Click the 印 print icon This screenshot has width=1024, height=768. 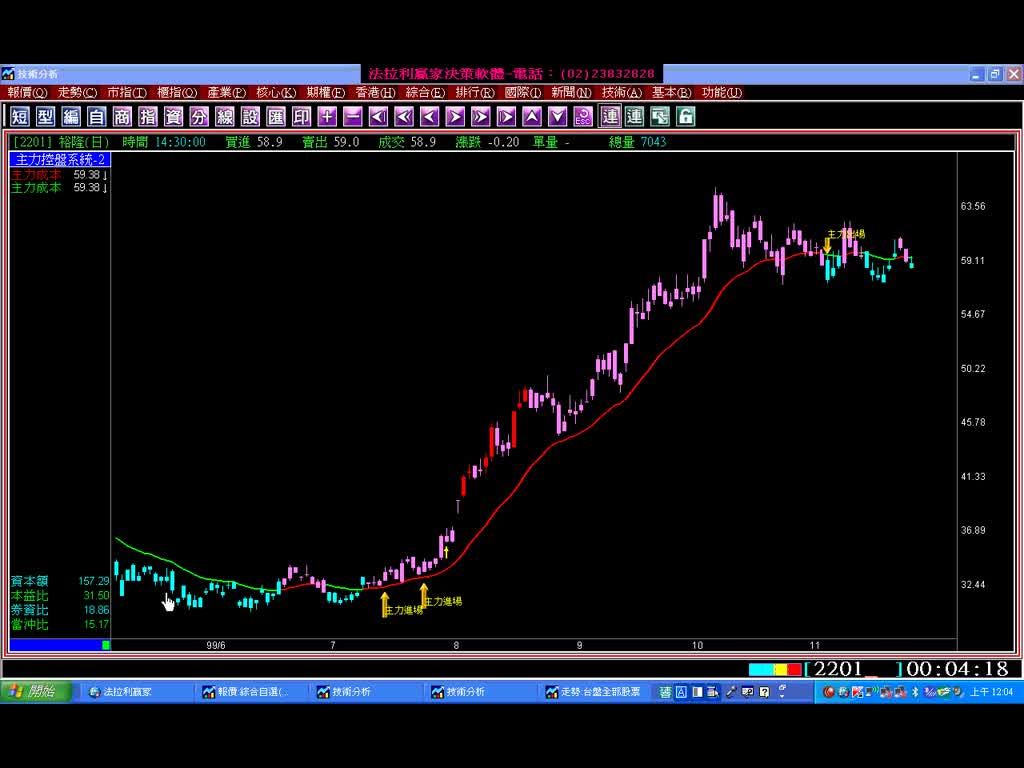click(301, 117)
